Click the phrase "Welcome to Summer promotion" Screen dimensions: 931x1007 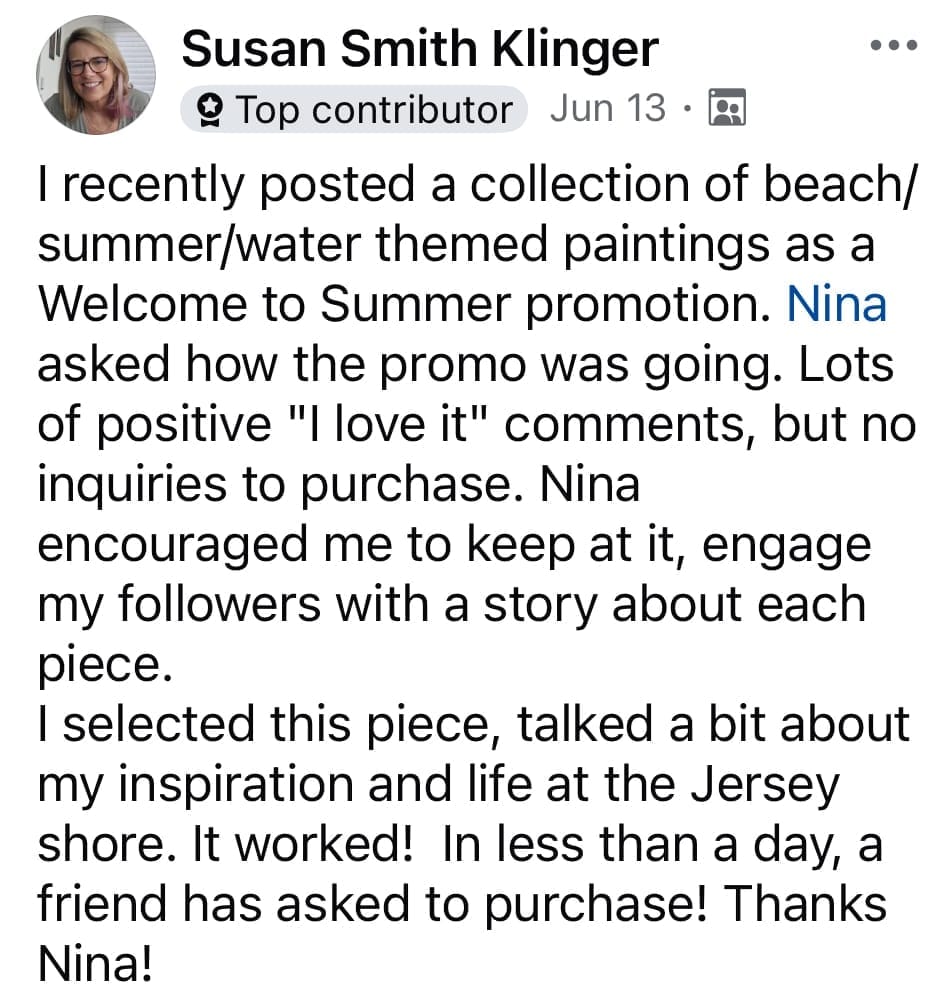395,305
